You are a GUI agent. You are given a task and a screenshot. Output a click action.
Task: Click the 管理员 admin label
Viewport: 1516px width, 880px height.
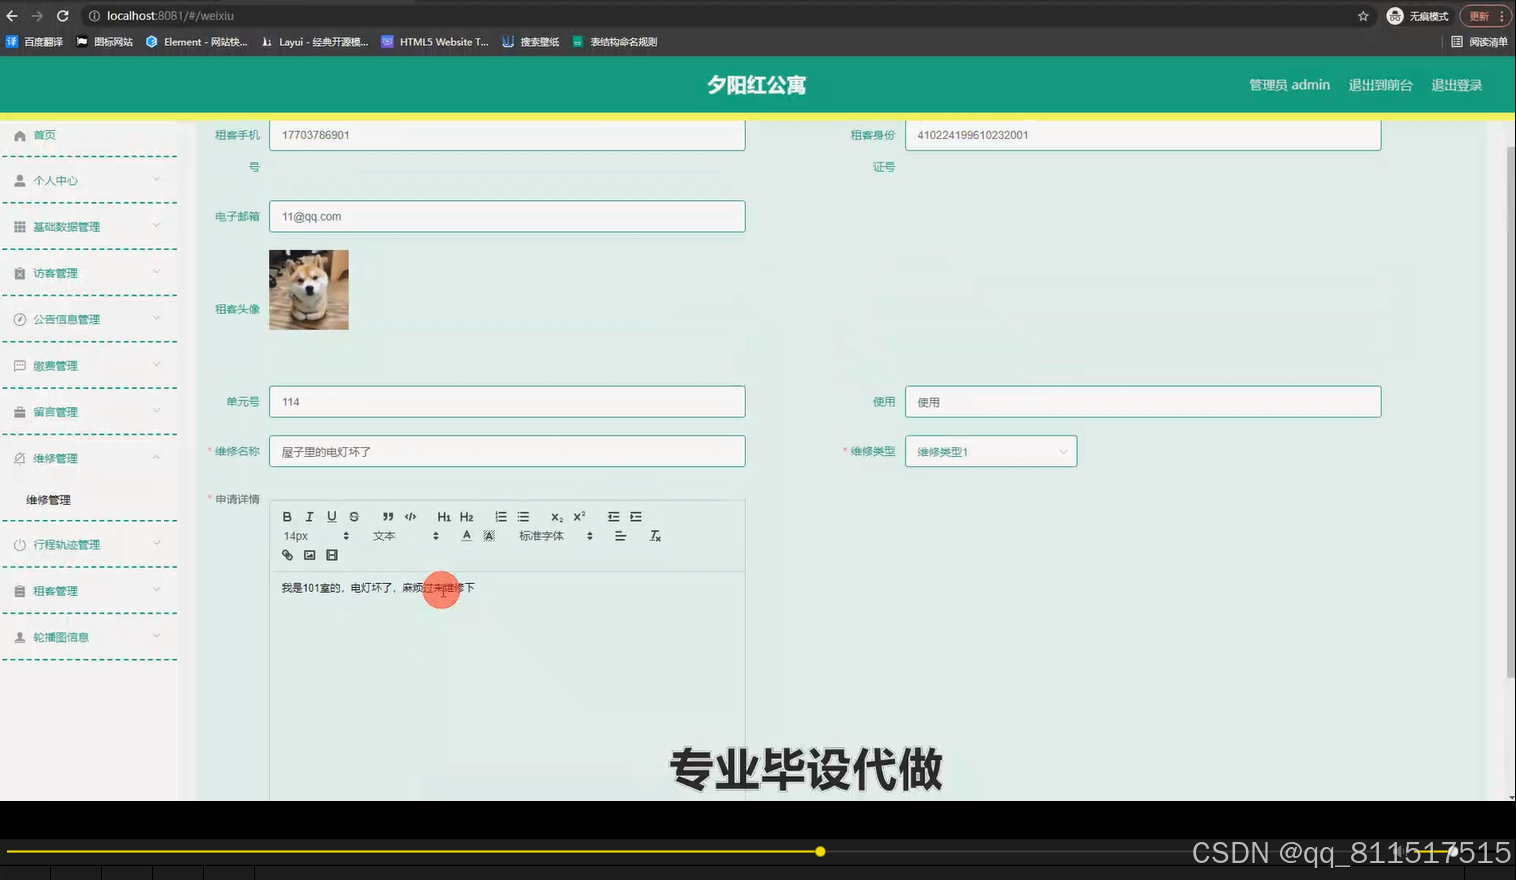point(1289,85)
